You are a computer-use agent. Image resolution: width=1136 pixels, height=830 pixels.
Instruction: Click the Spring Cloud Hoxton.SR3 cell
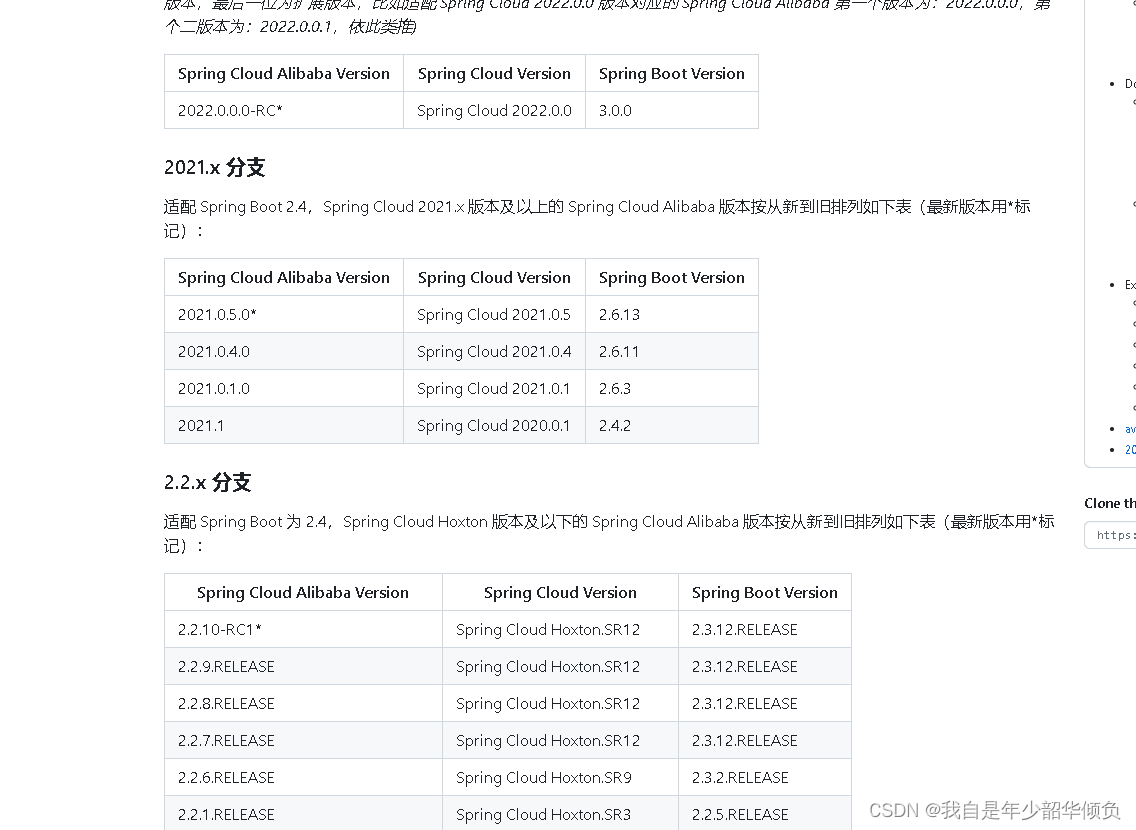pyautogui.click(x=560, y=814)
